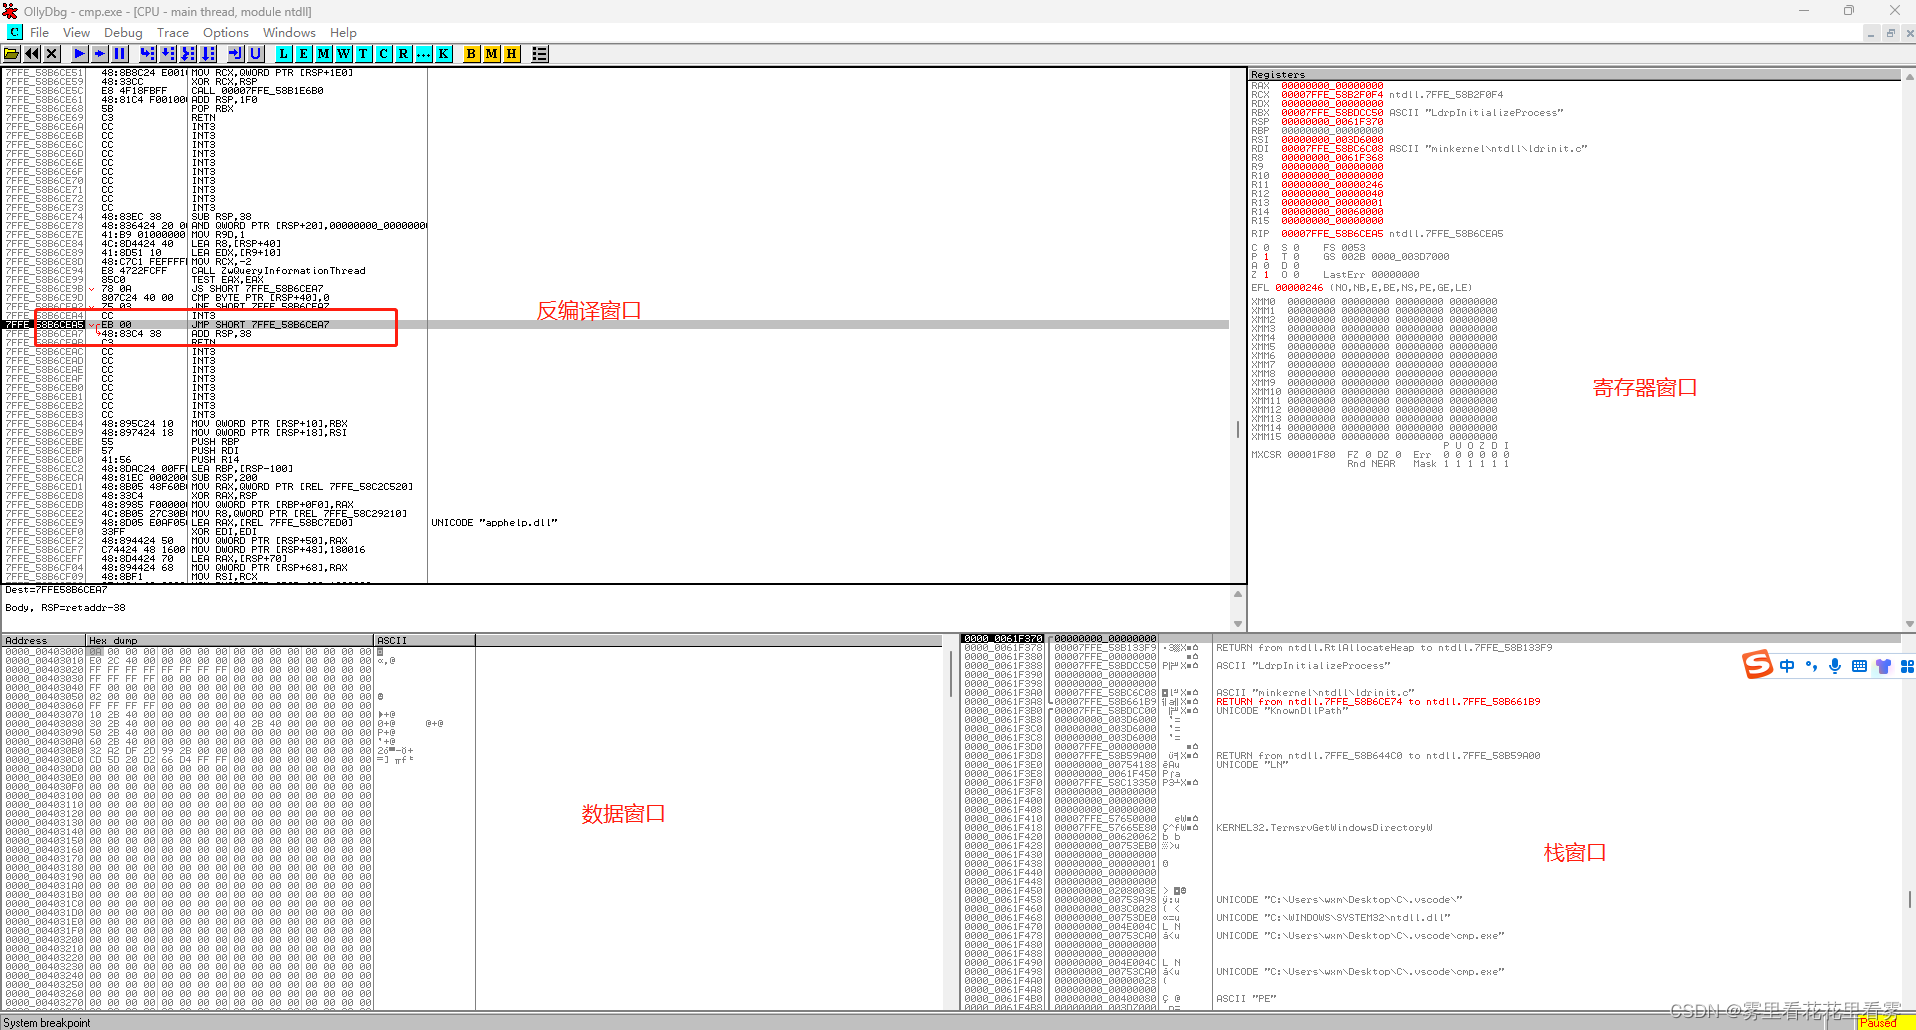Screen dimensions: 1916x1030
Task: Open the Windows list via W icon
Action: tap(344, 54)
